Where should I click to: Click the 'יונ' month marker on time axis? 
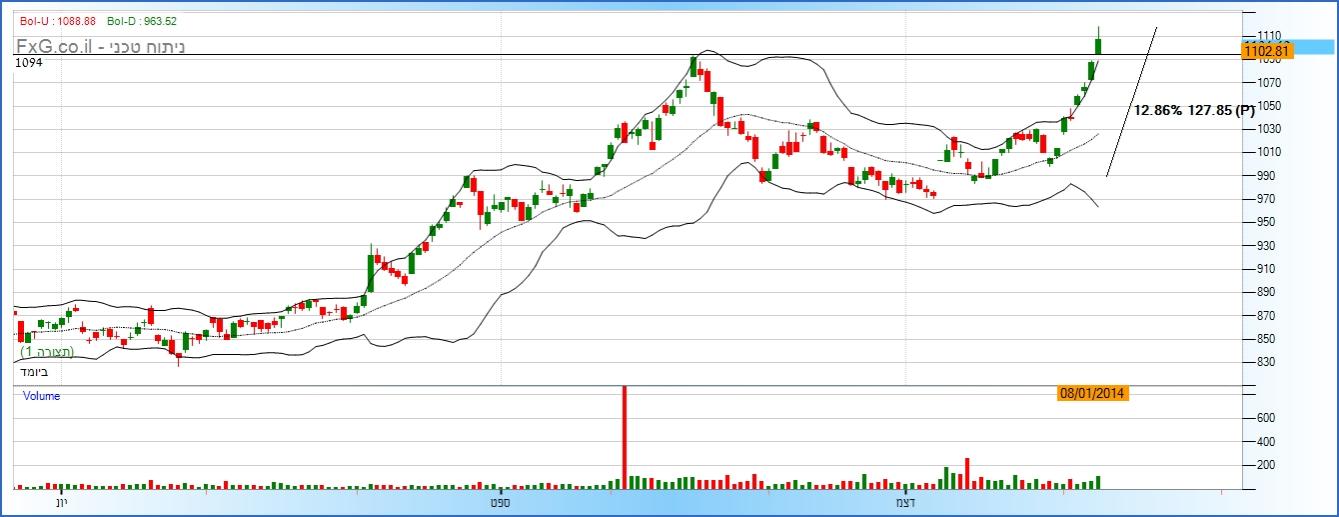tap(61, 502)
